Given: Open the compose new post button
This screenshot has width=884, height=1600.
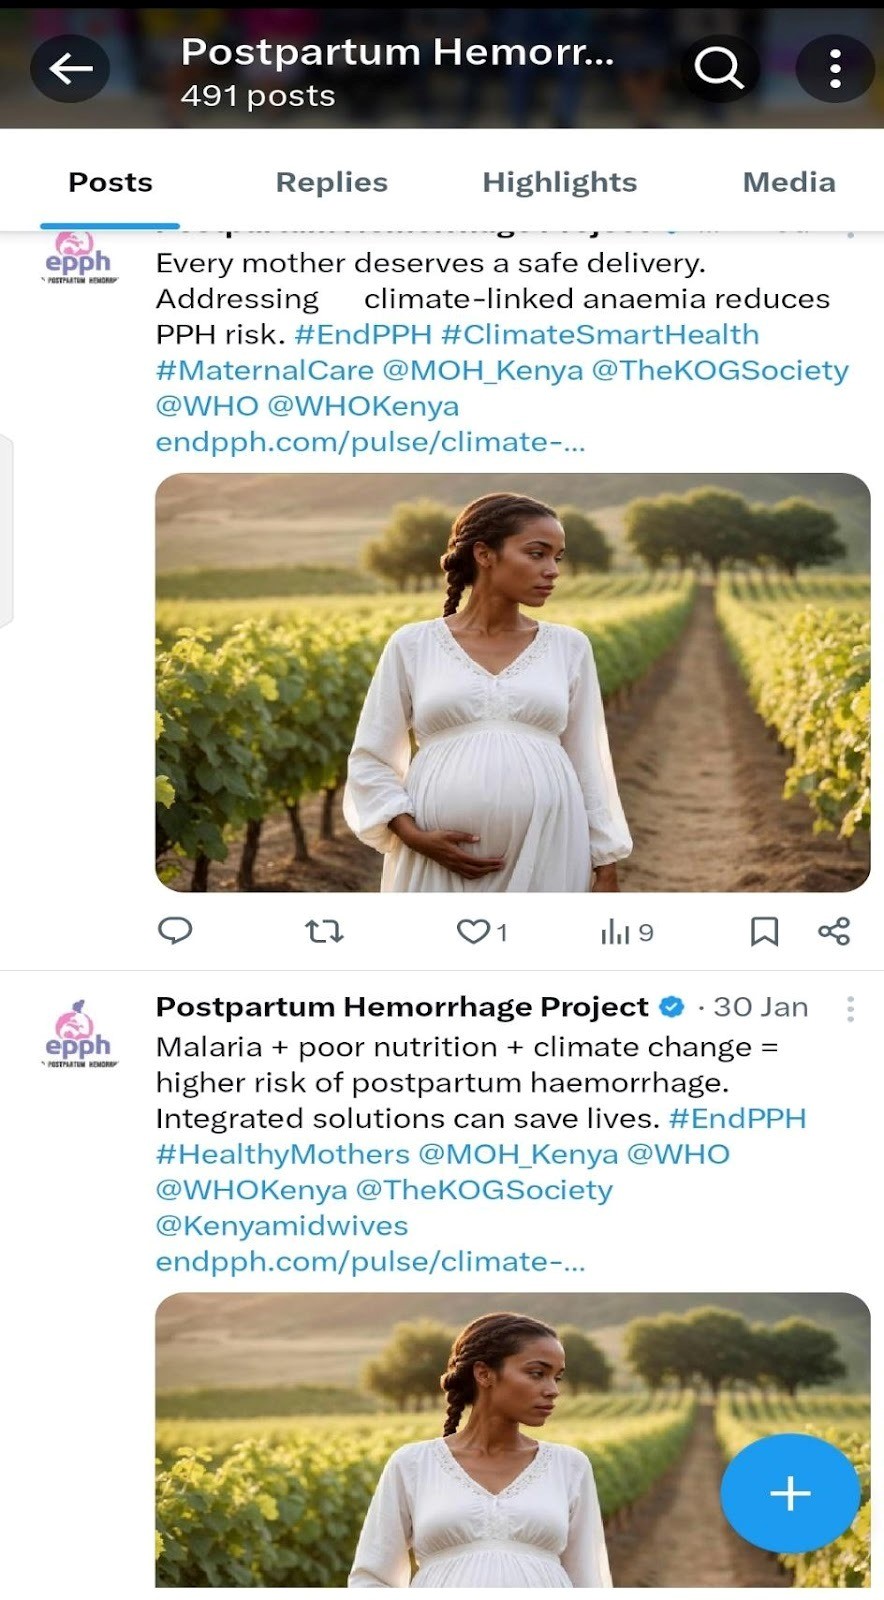Looking at the screenshot, I should pyautogui.click(x=789, y=1491).
